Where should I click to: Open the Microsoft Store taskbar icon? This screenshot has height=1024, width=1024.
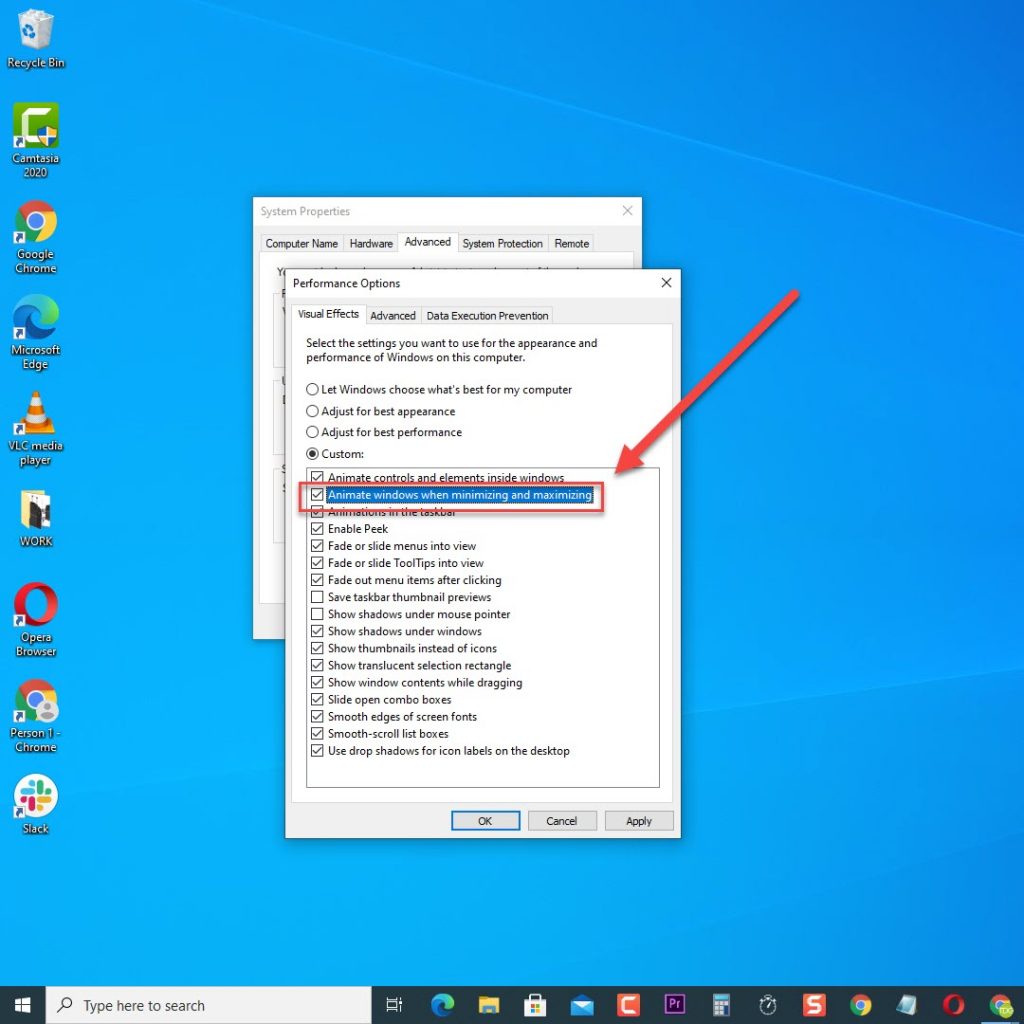click(535, 1004)
